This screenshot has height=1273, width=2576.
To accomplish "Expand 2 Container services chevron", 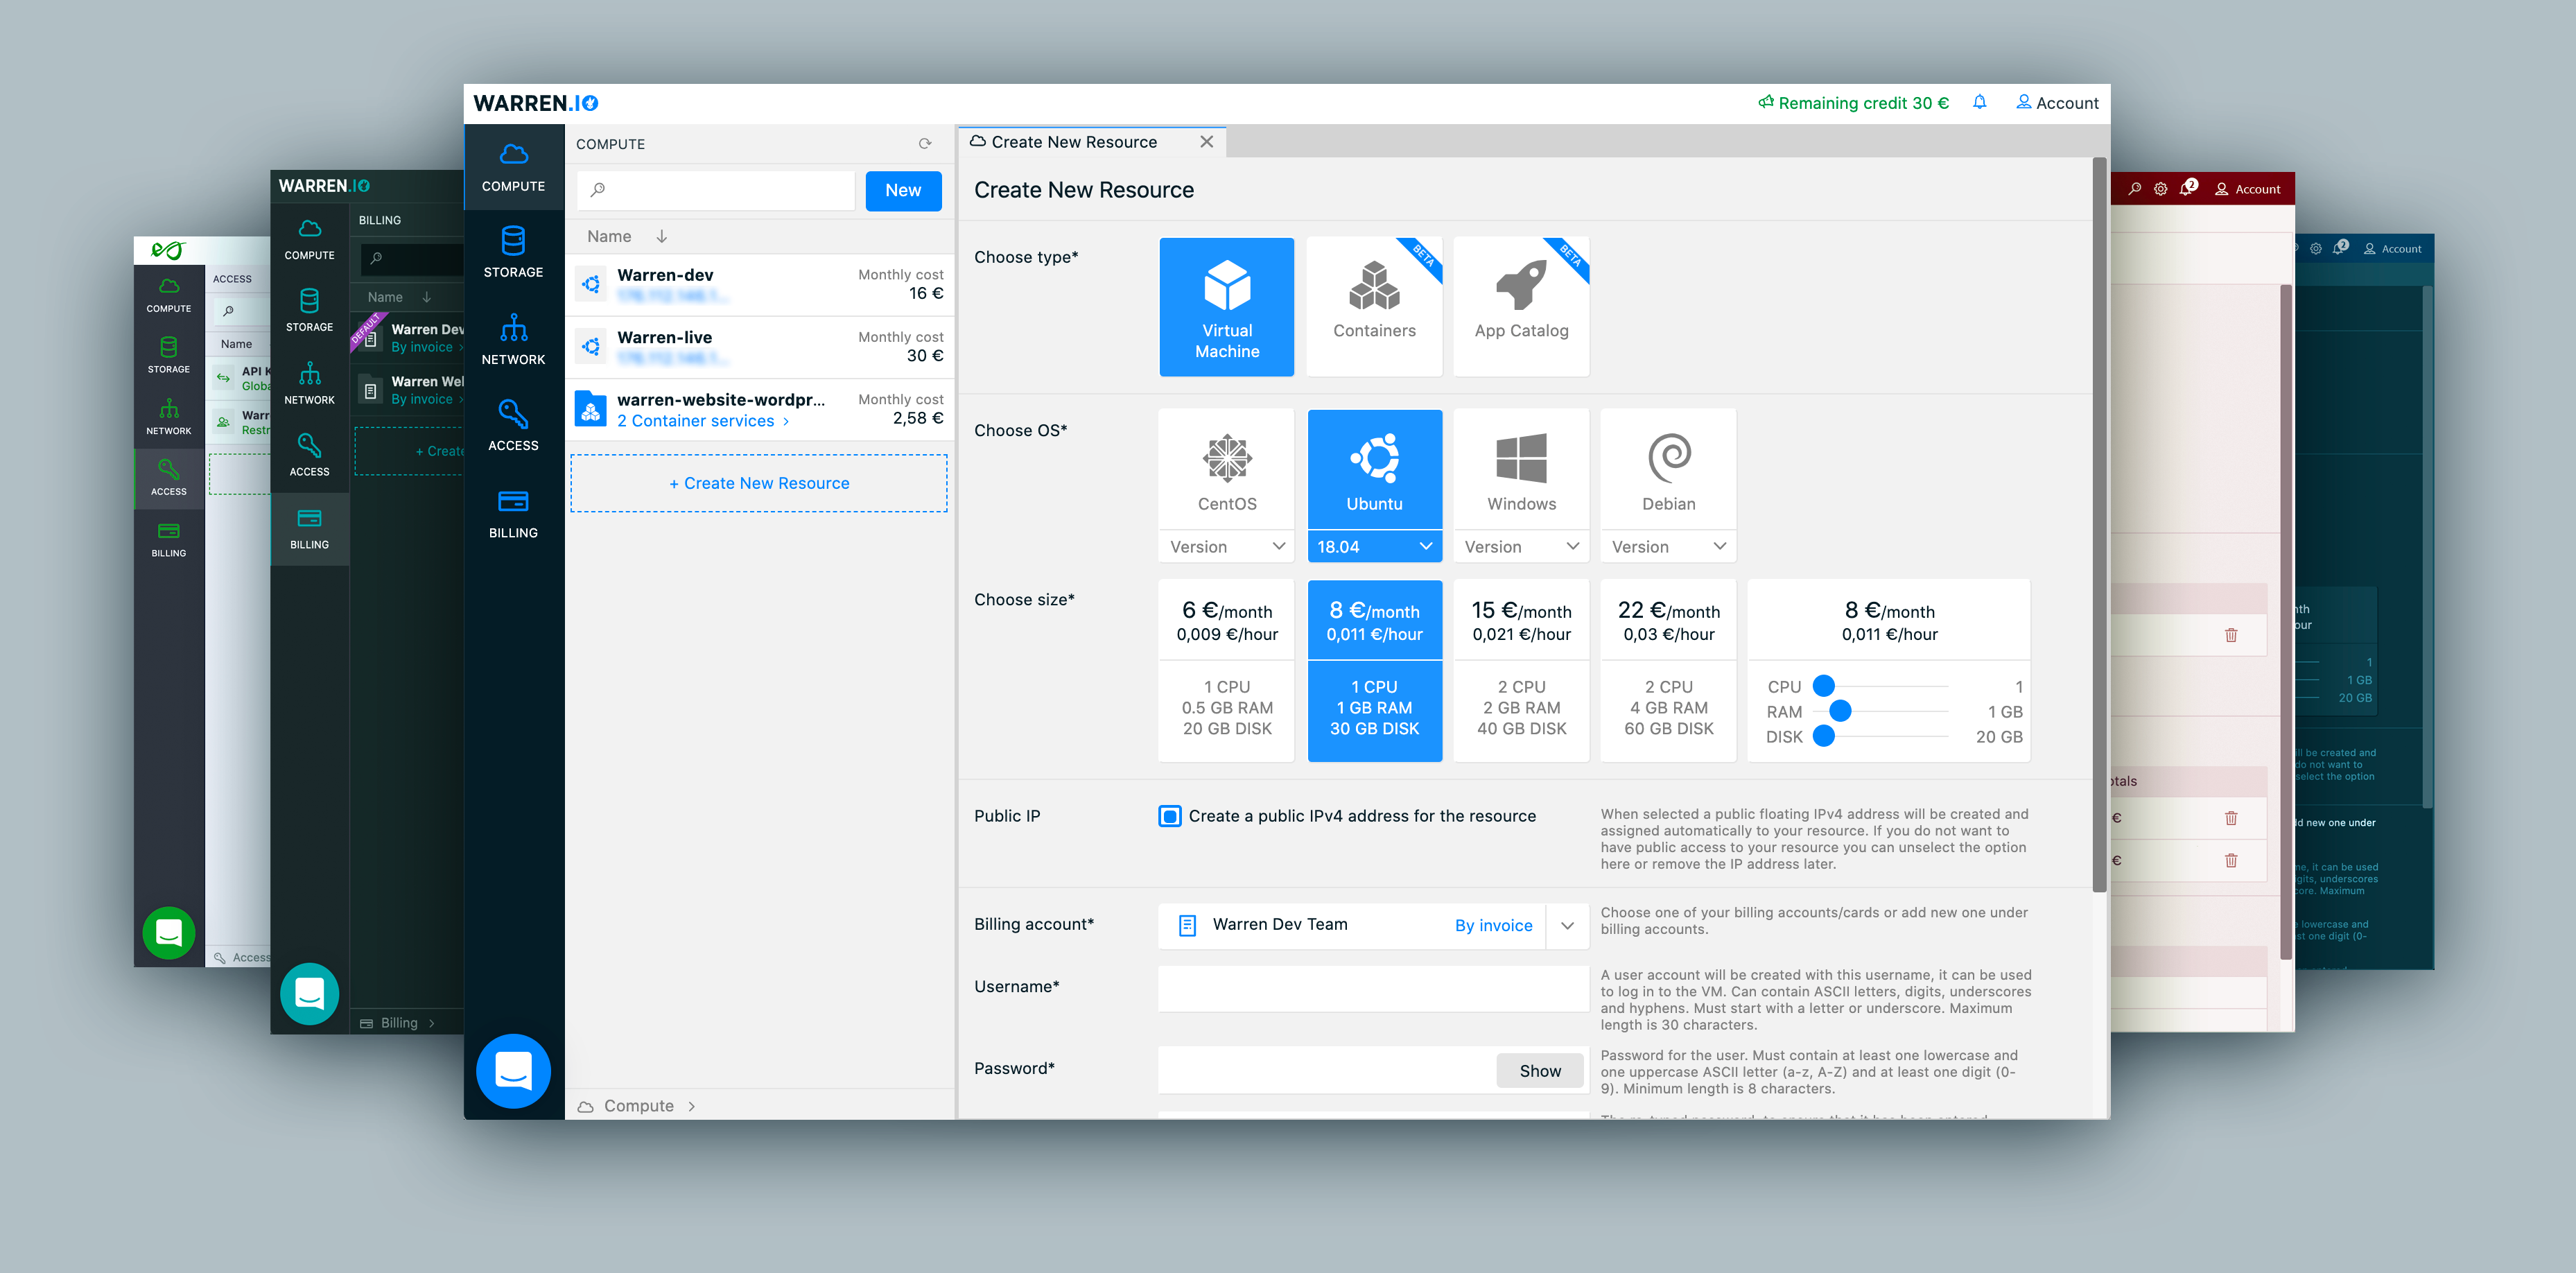I will pyautogui.click(x=786, y=421).
